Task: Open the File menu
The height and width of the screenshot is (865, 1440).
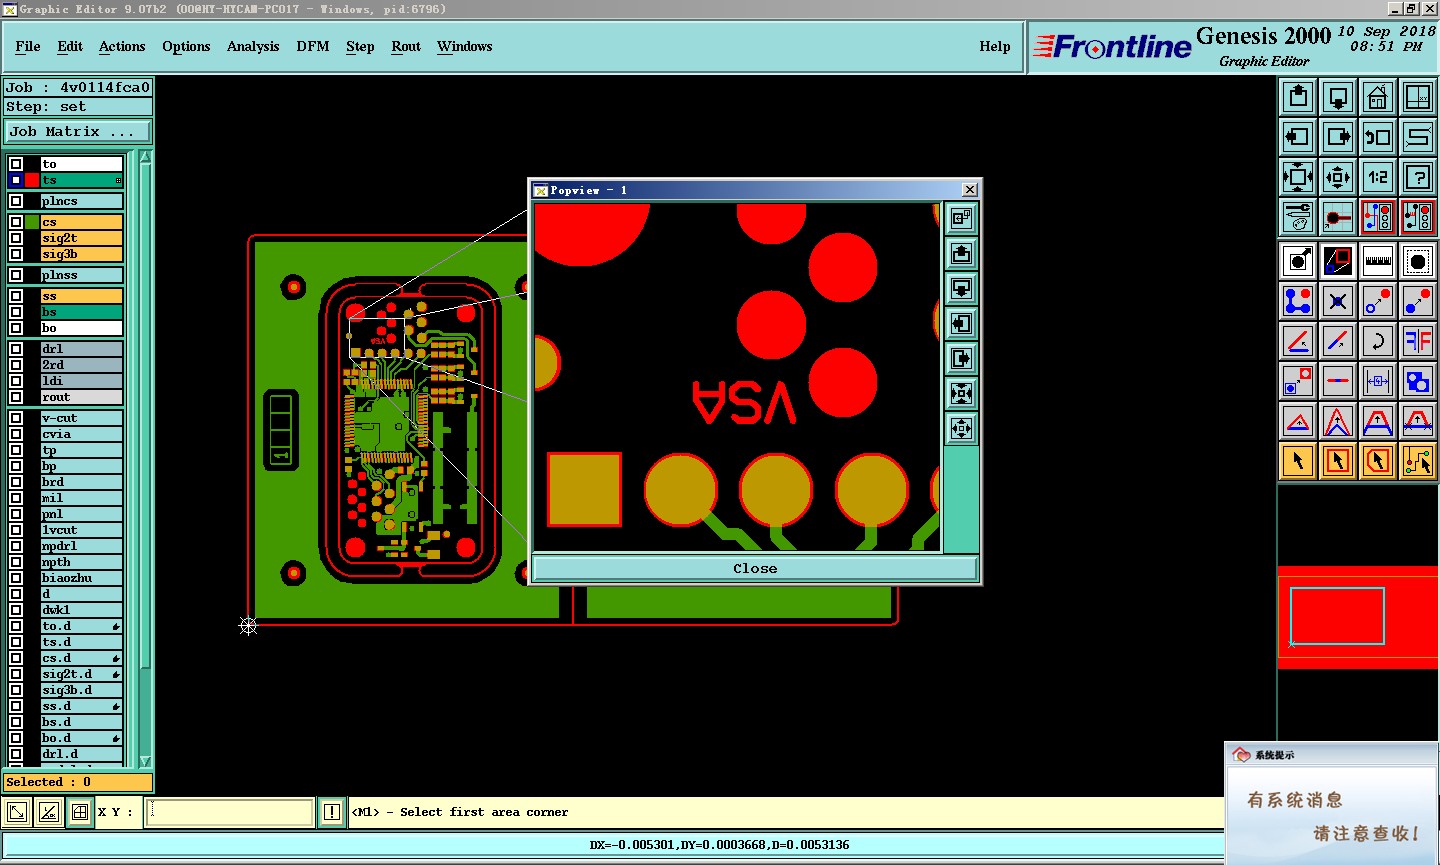Action: pos(28,46)
